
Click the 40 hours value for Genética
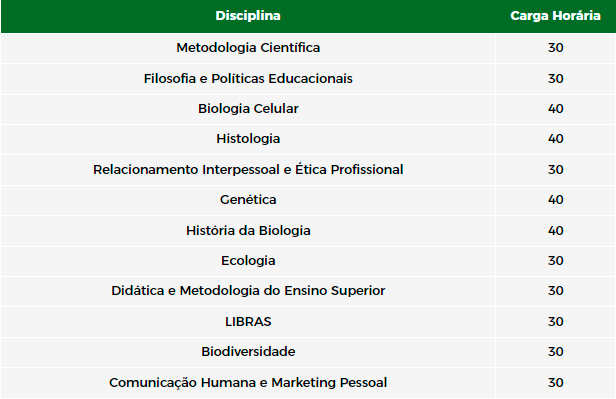pyautogui.click(x=556, y=200)
